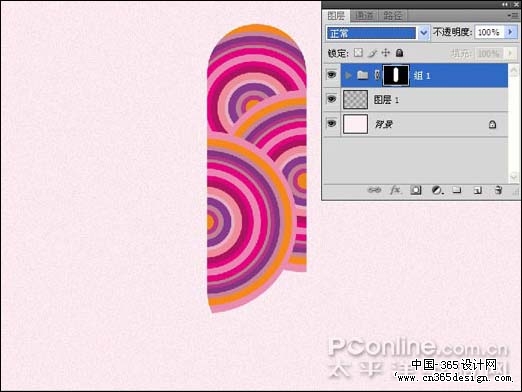Click layers list scroll down arrow
This screenshot has width=522, height=392.
514,177
